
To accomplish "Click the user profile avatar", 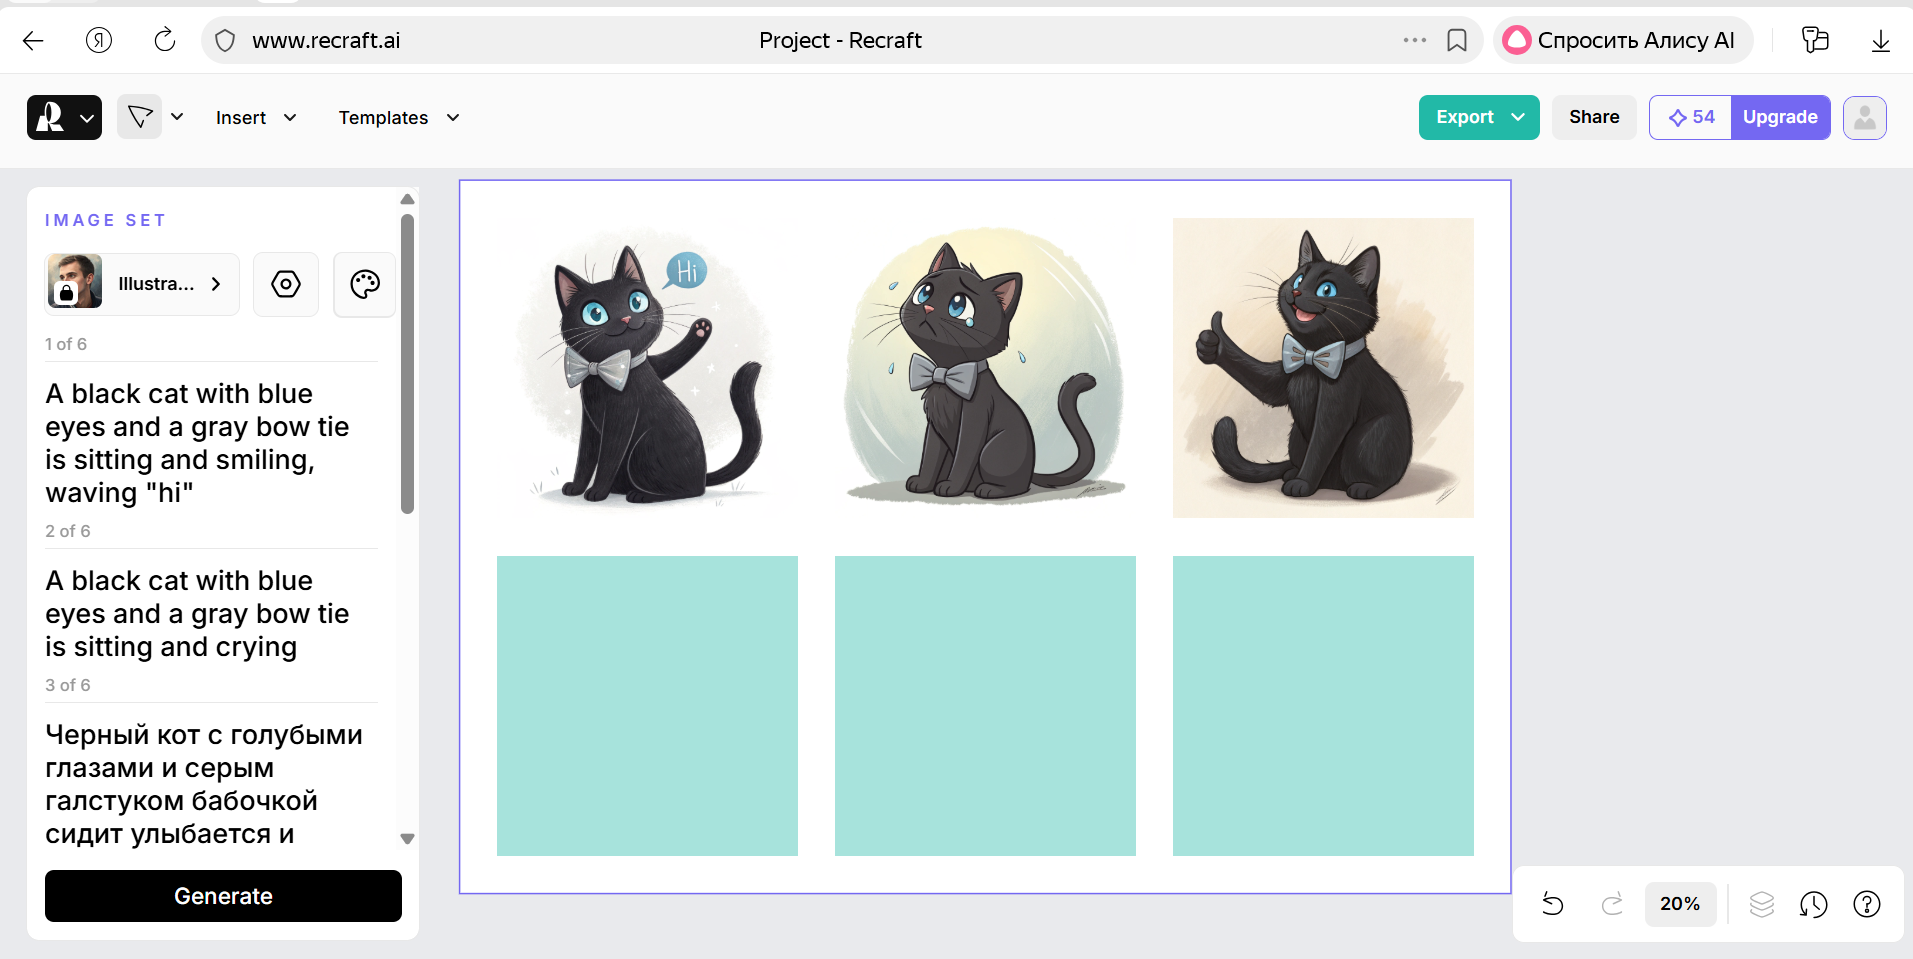I will (1864, 118).
